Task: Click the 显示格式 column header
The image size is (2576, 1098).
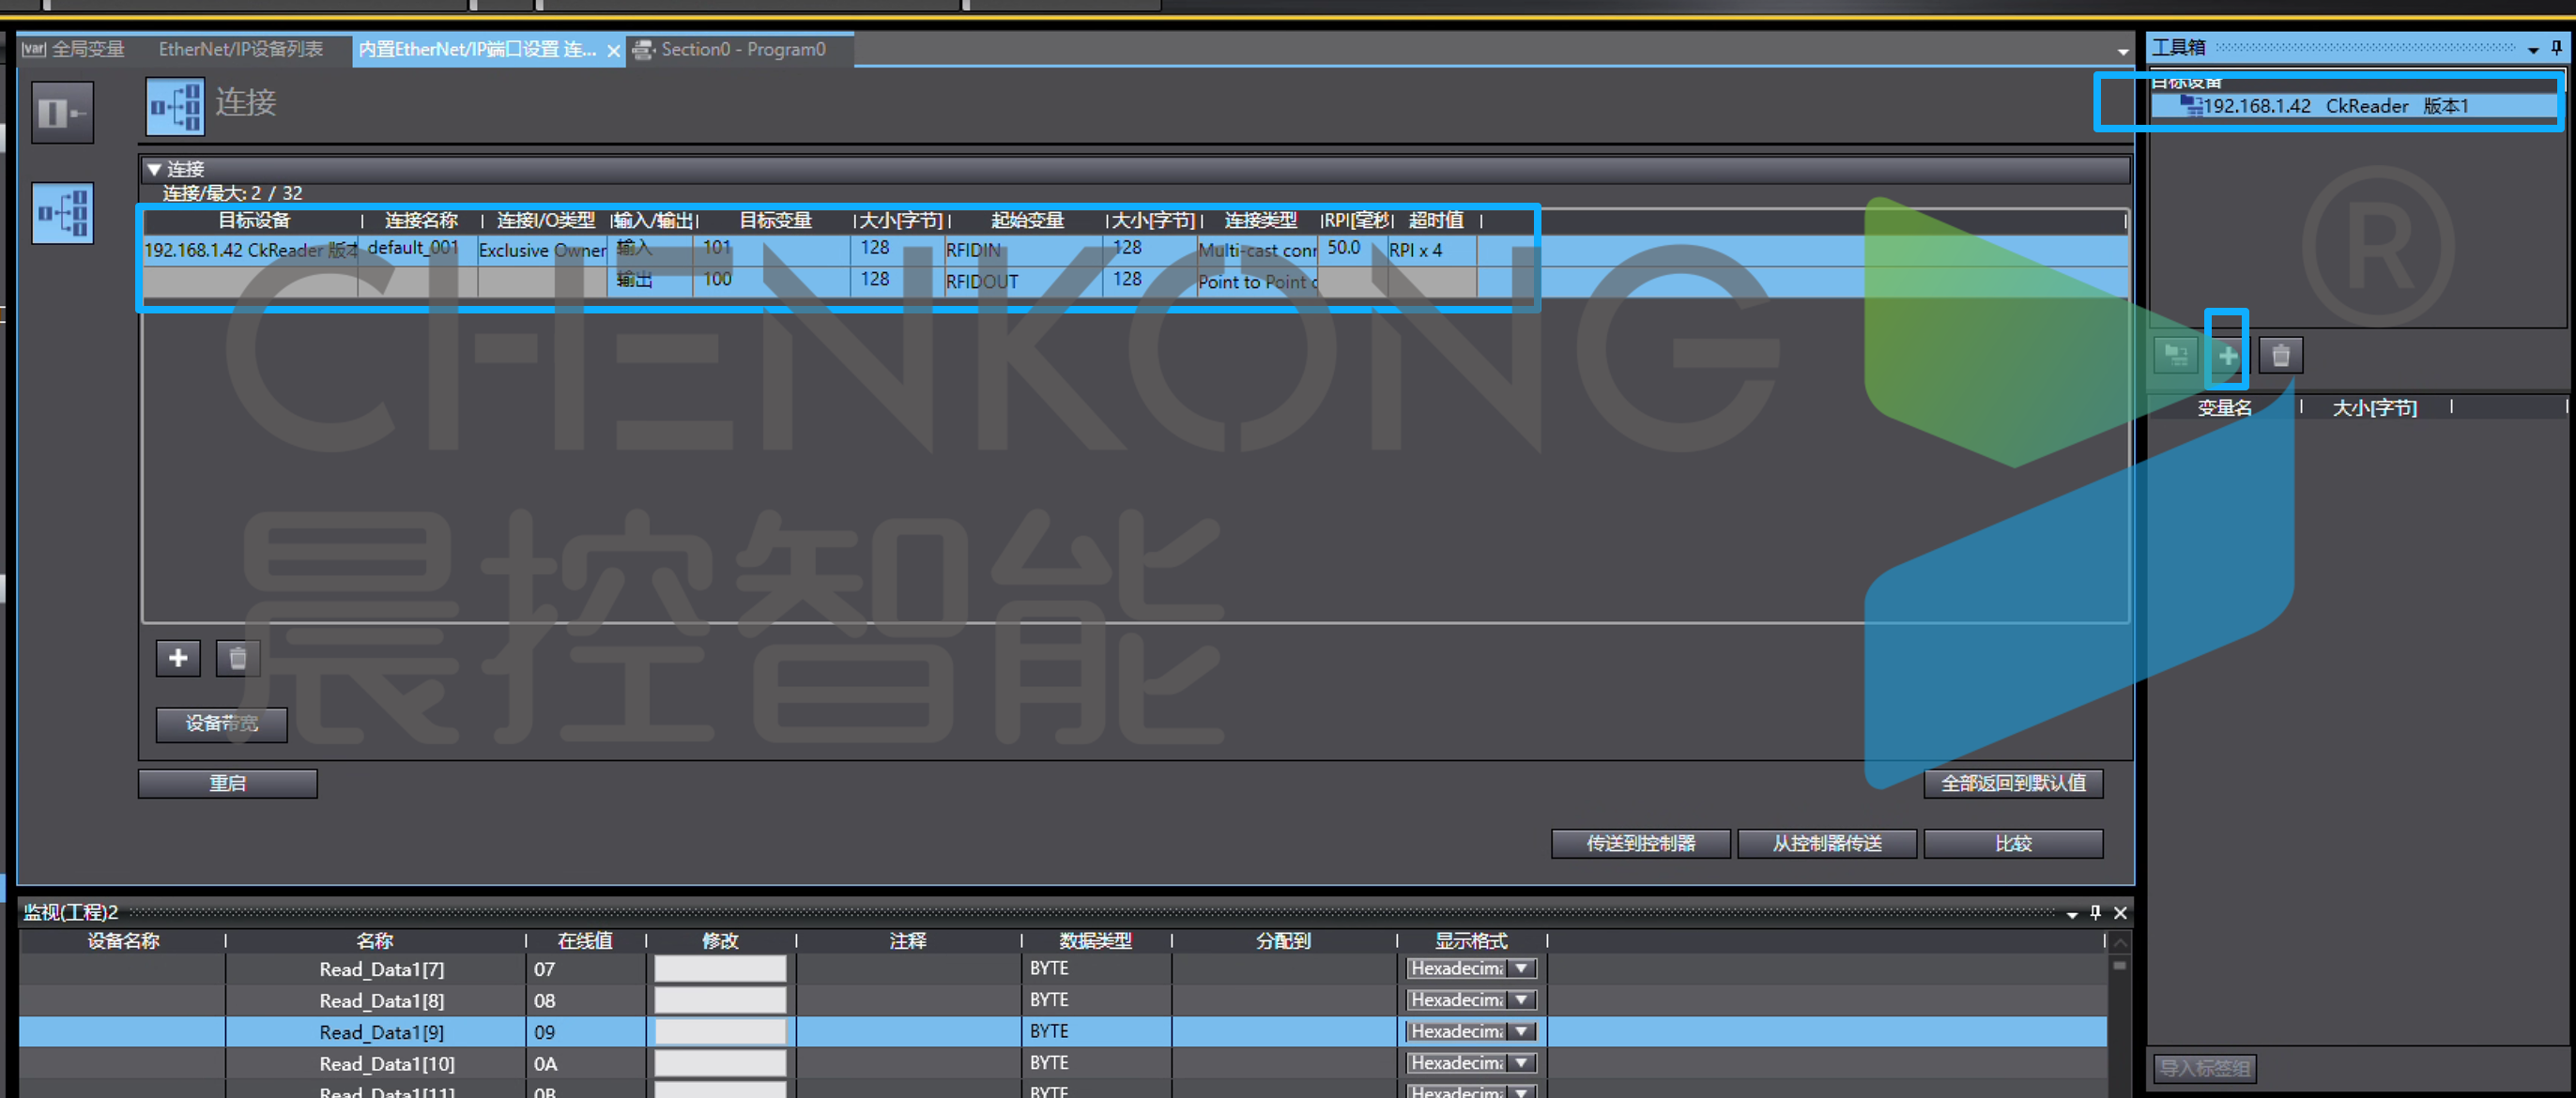Action: click(1470, 941)
